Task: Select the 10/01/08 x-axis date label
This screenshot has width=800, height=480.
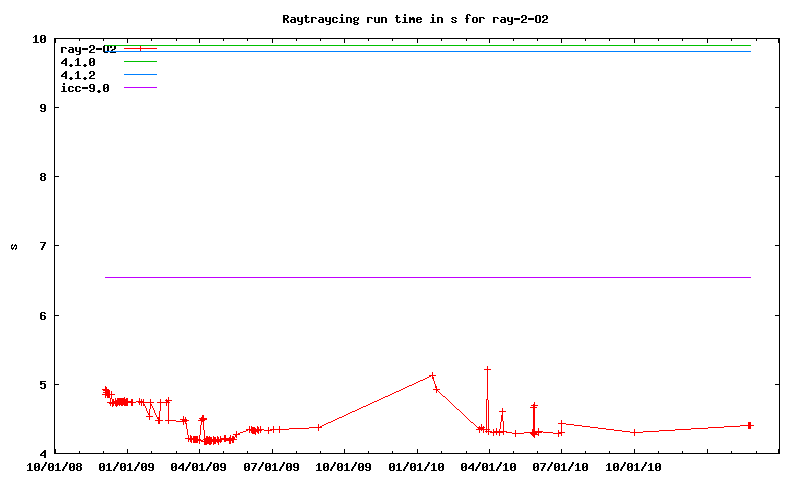Action: tap(55, 466)
